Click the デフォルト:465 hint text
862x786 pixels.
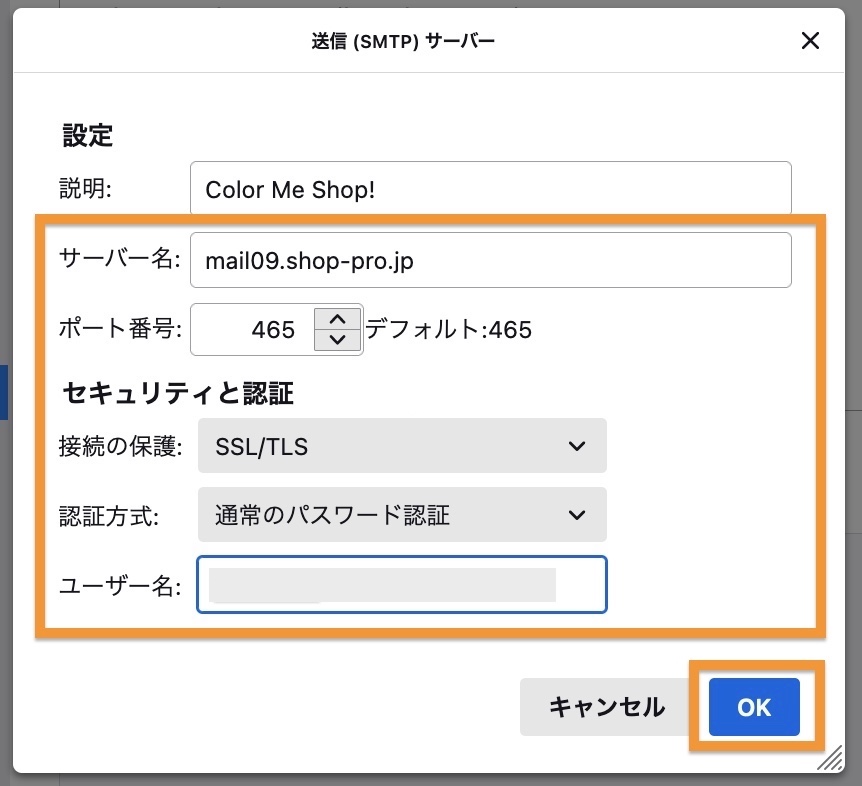click(x=448, y=330)
